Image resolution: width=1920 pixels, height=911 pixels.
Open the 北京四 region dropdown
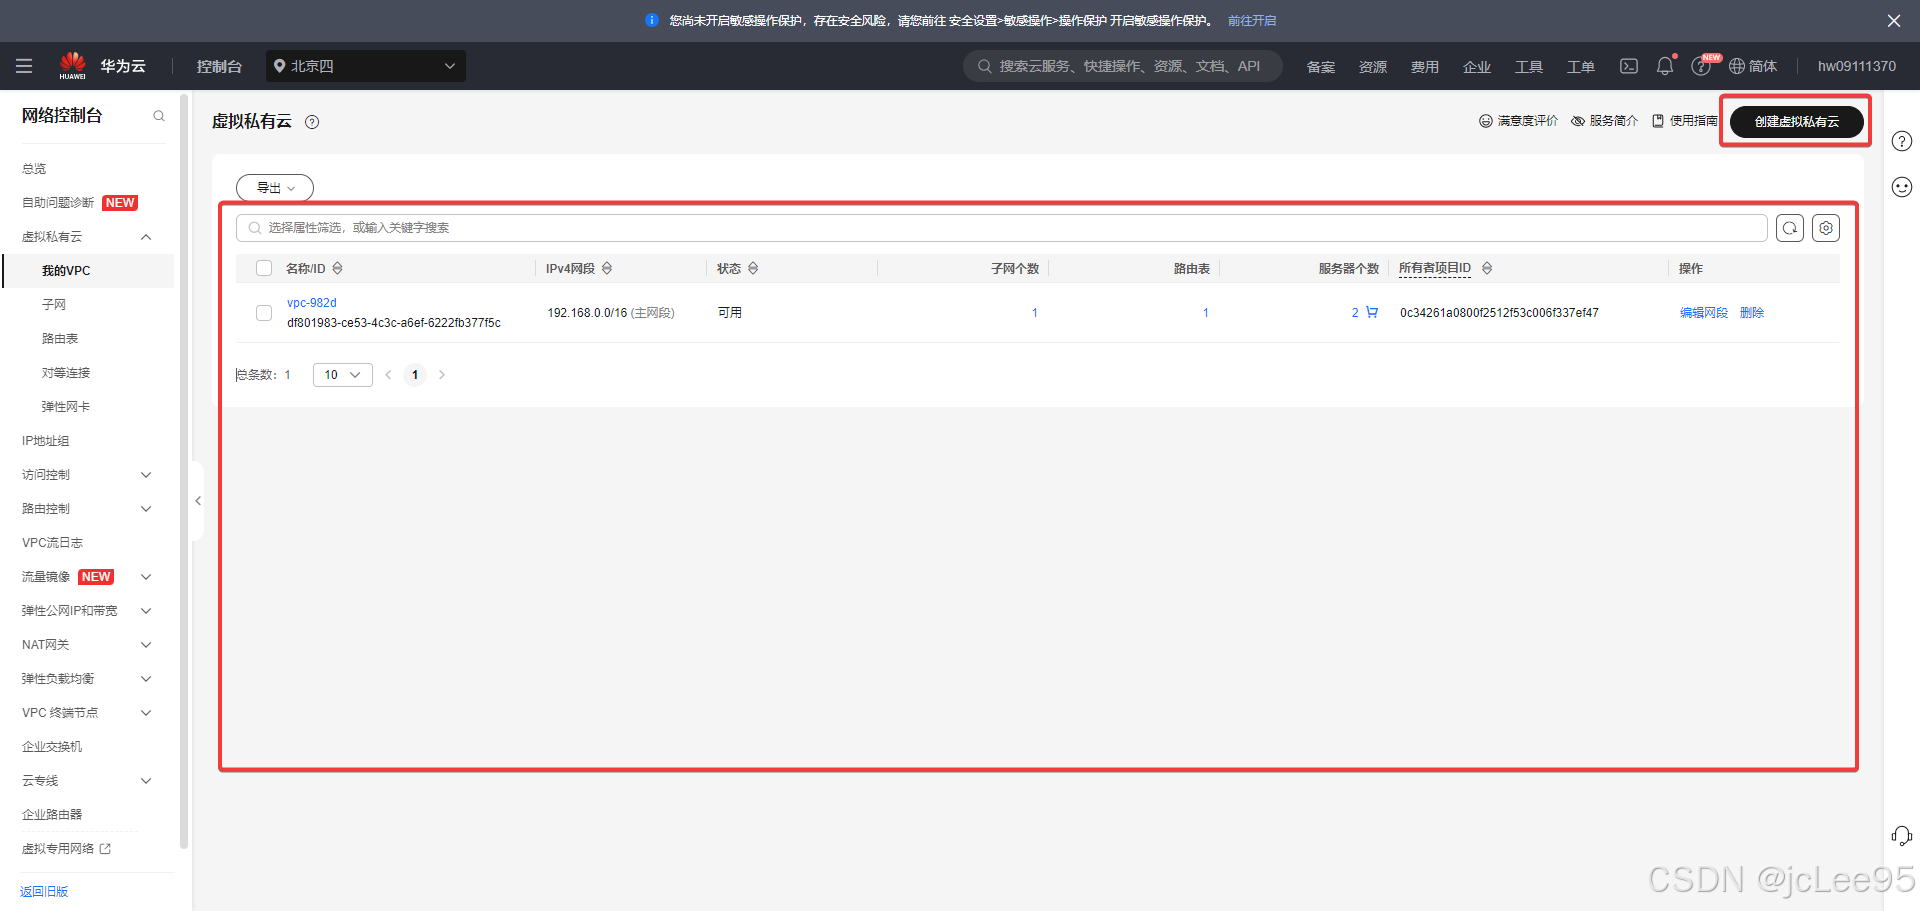366,66
